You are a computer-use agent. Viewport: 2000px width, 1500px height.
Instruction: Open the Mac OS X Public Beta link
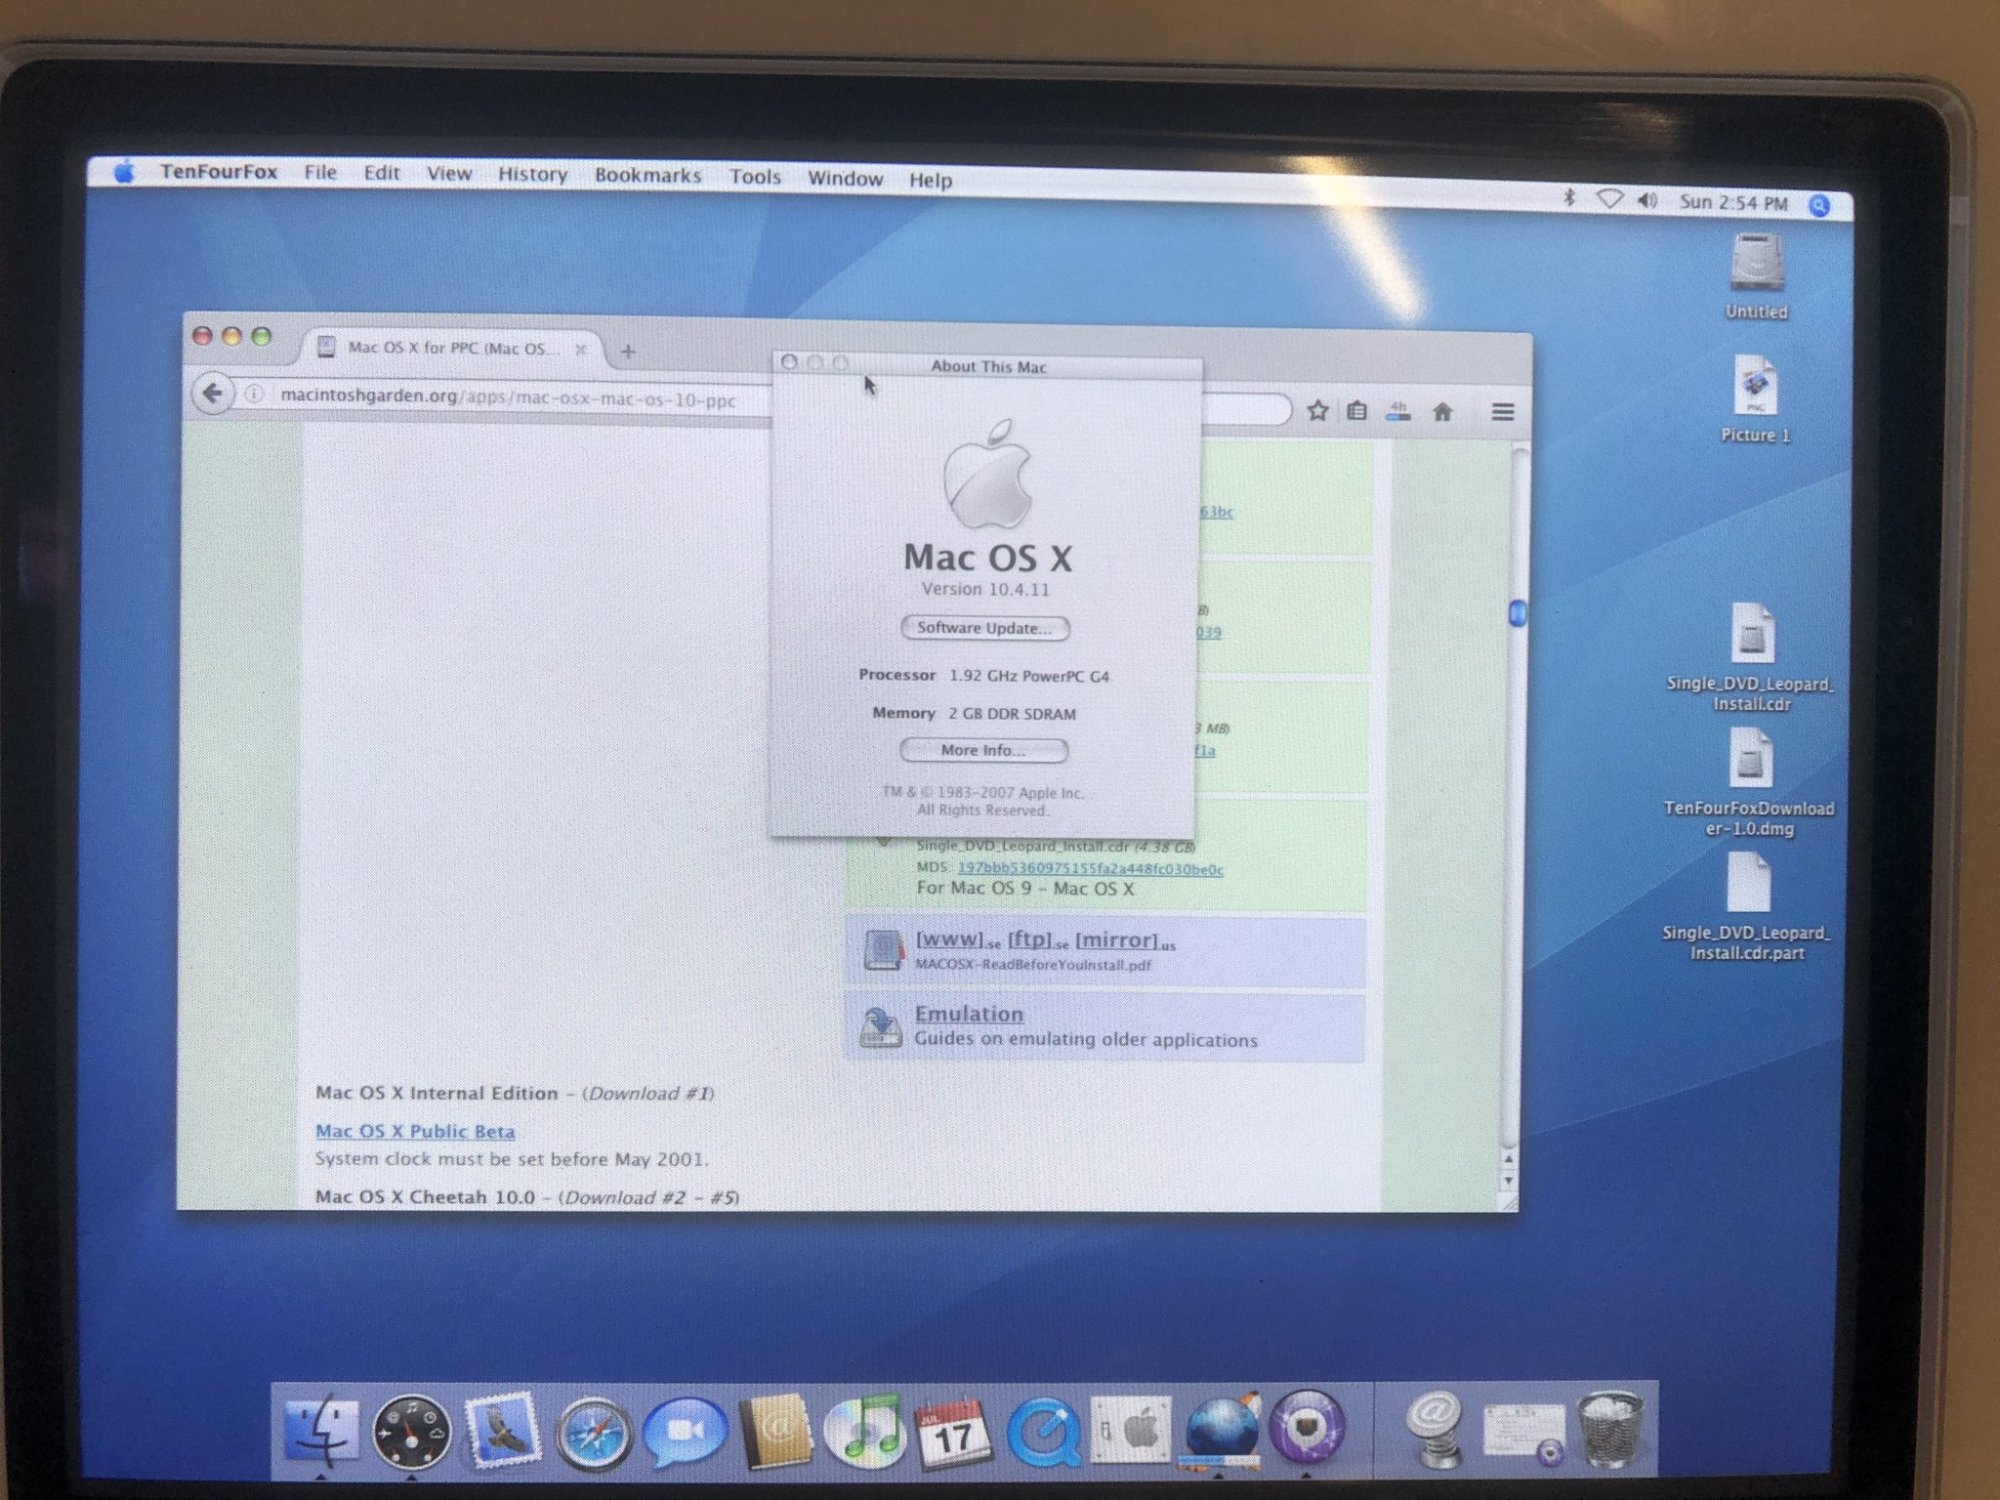pyautogui.click(x=415, y=1131)
